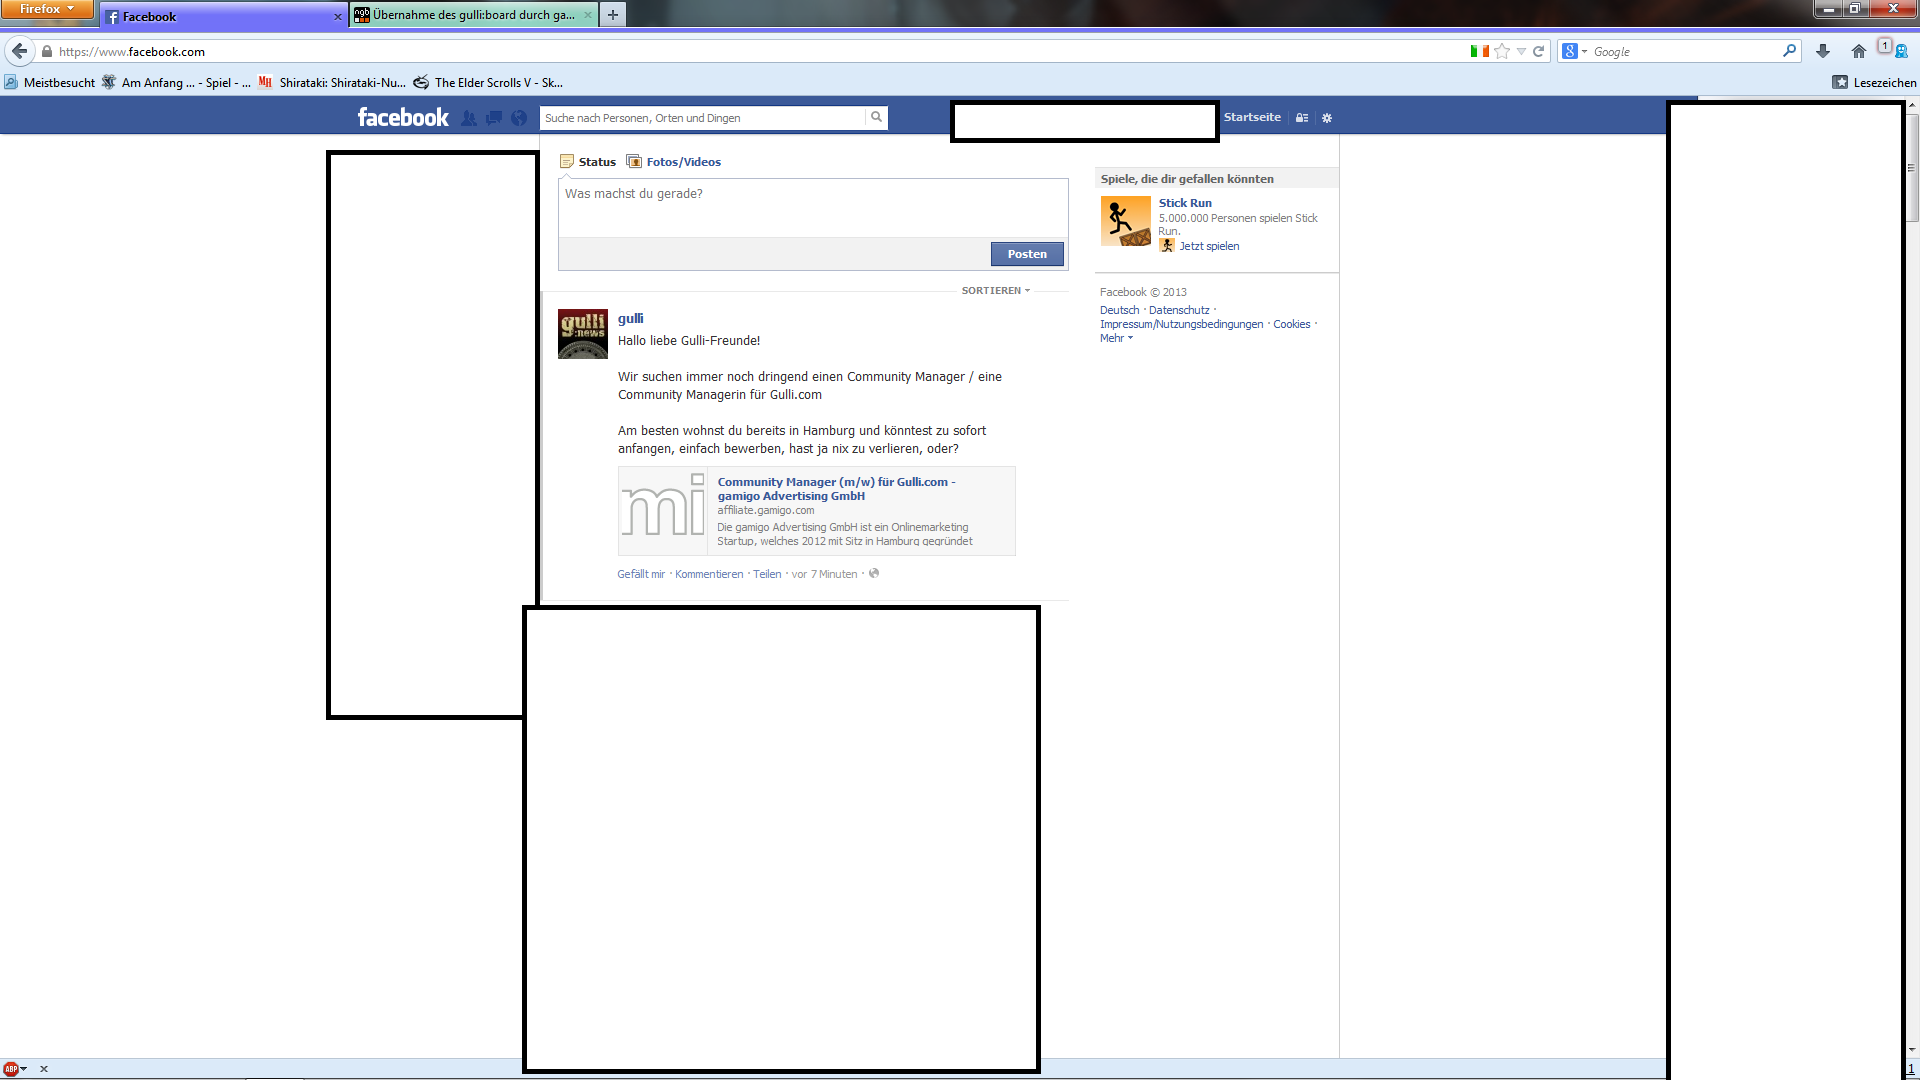Click the Facebook search magnifier button
The image size is (1920, 1080).
click(x=876, y=117)
